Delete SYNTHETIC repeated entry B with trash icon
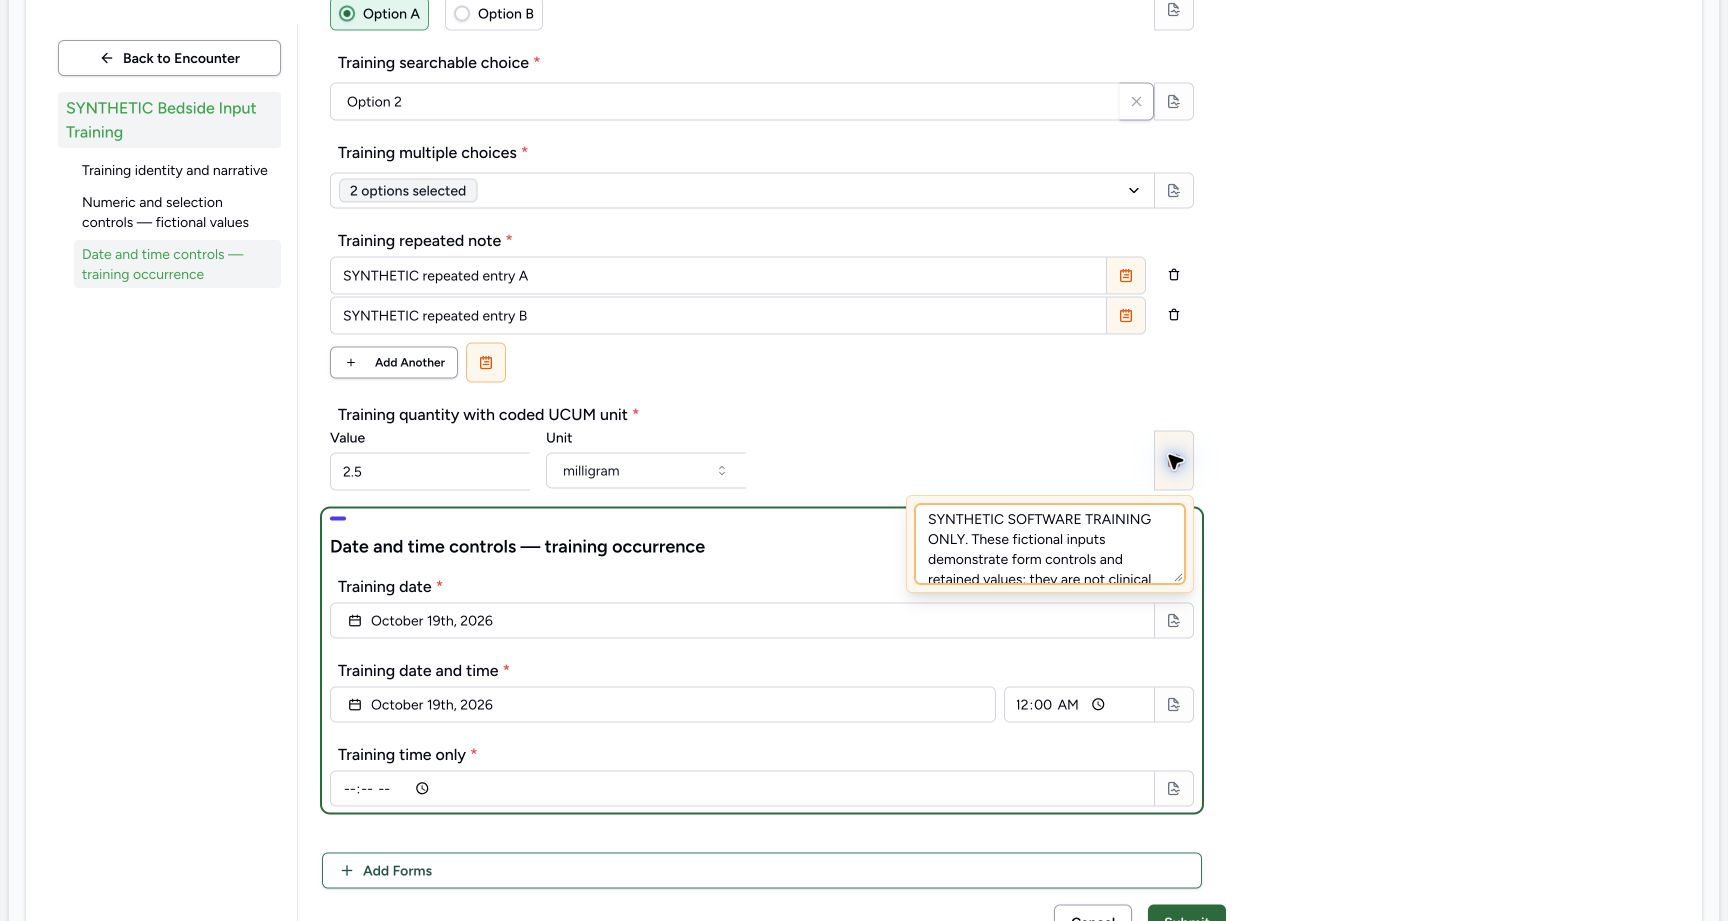Image resolution: width=1728 pixels, height=921 pixels. coord(1174,315)
